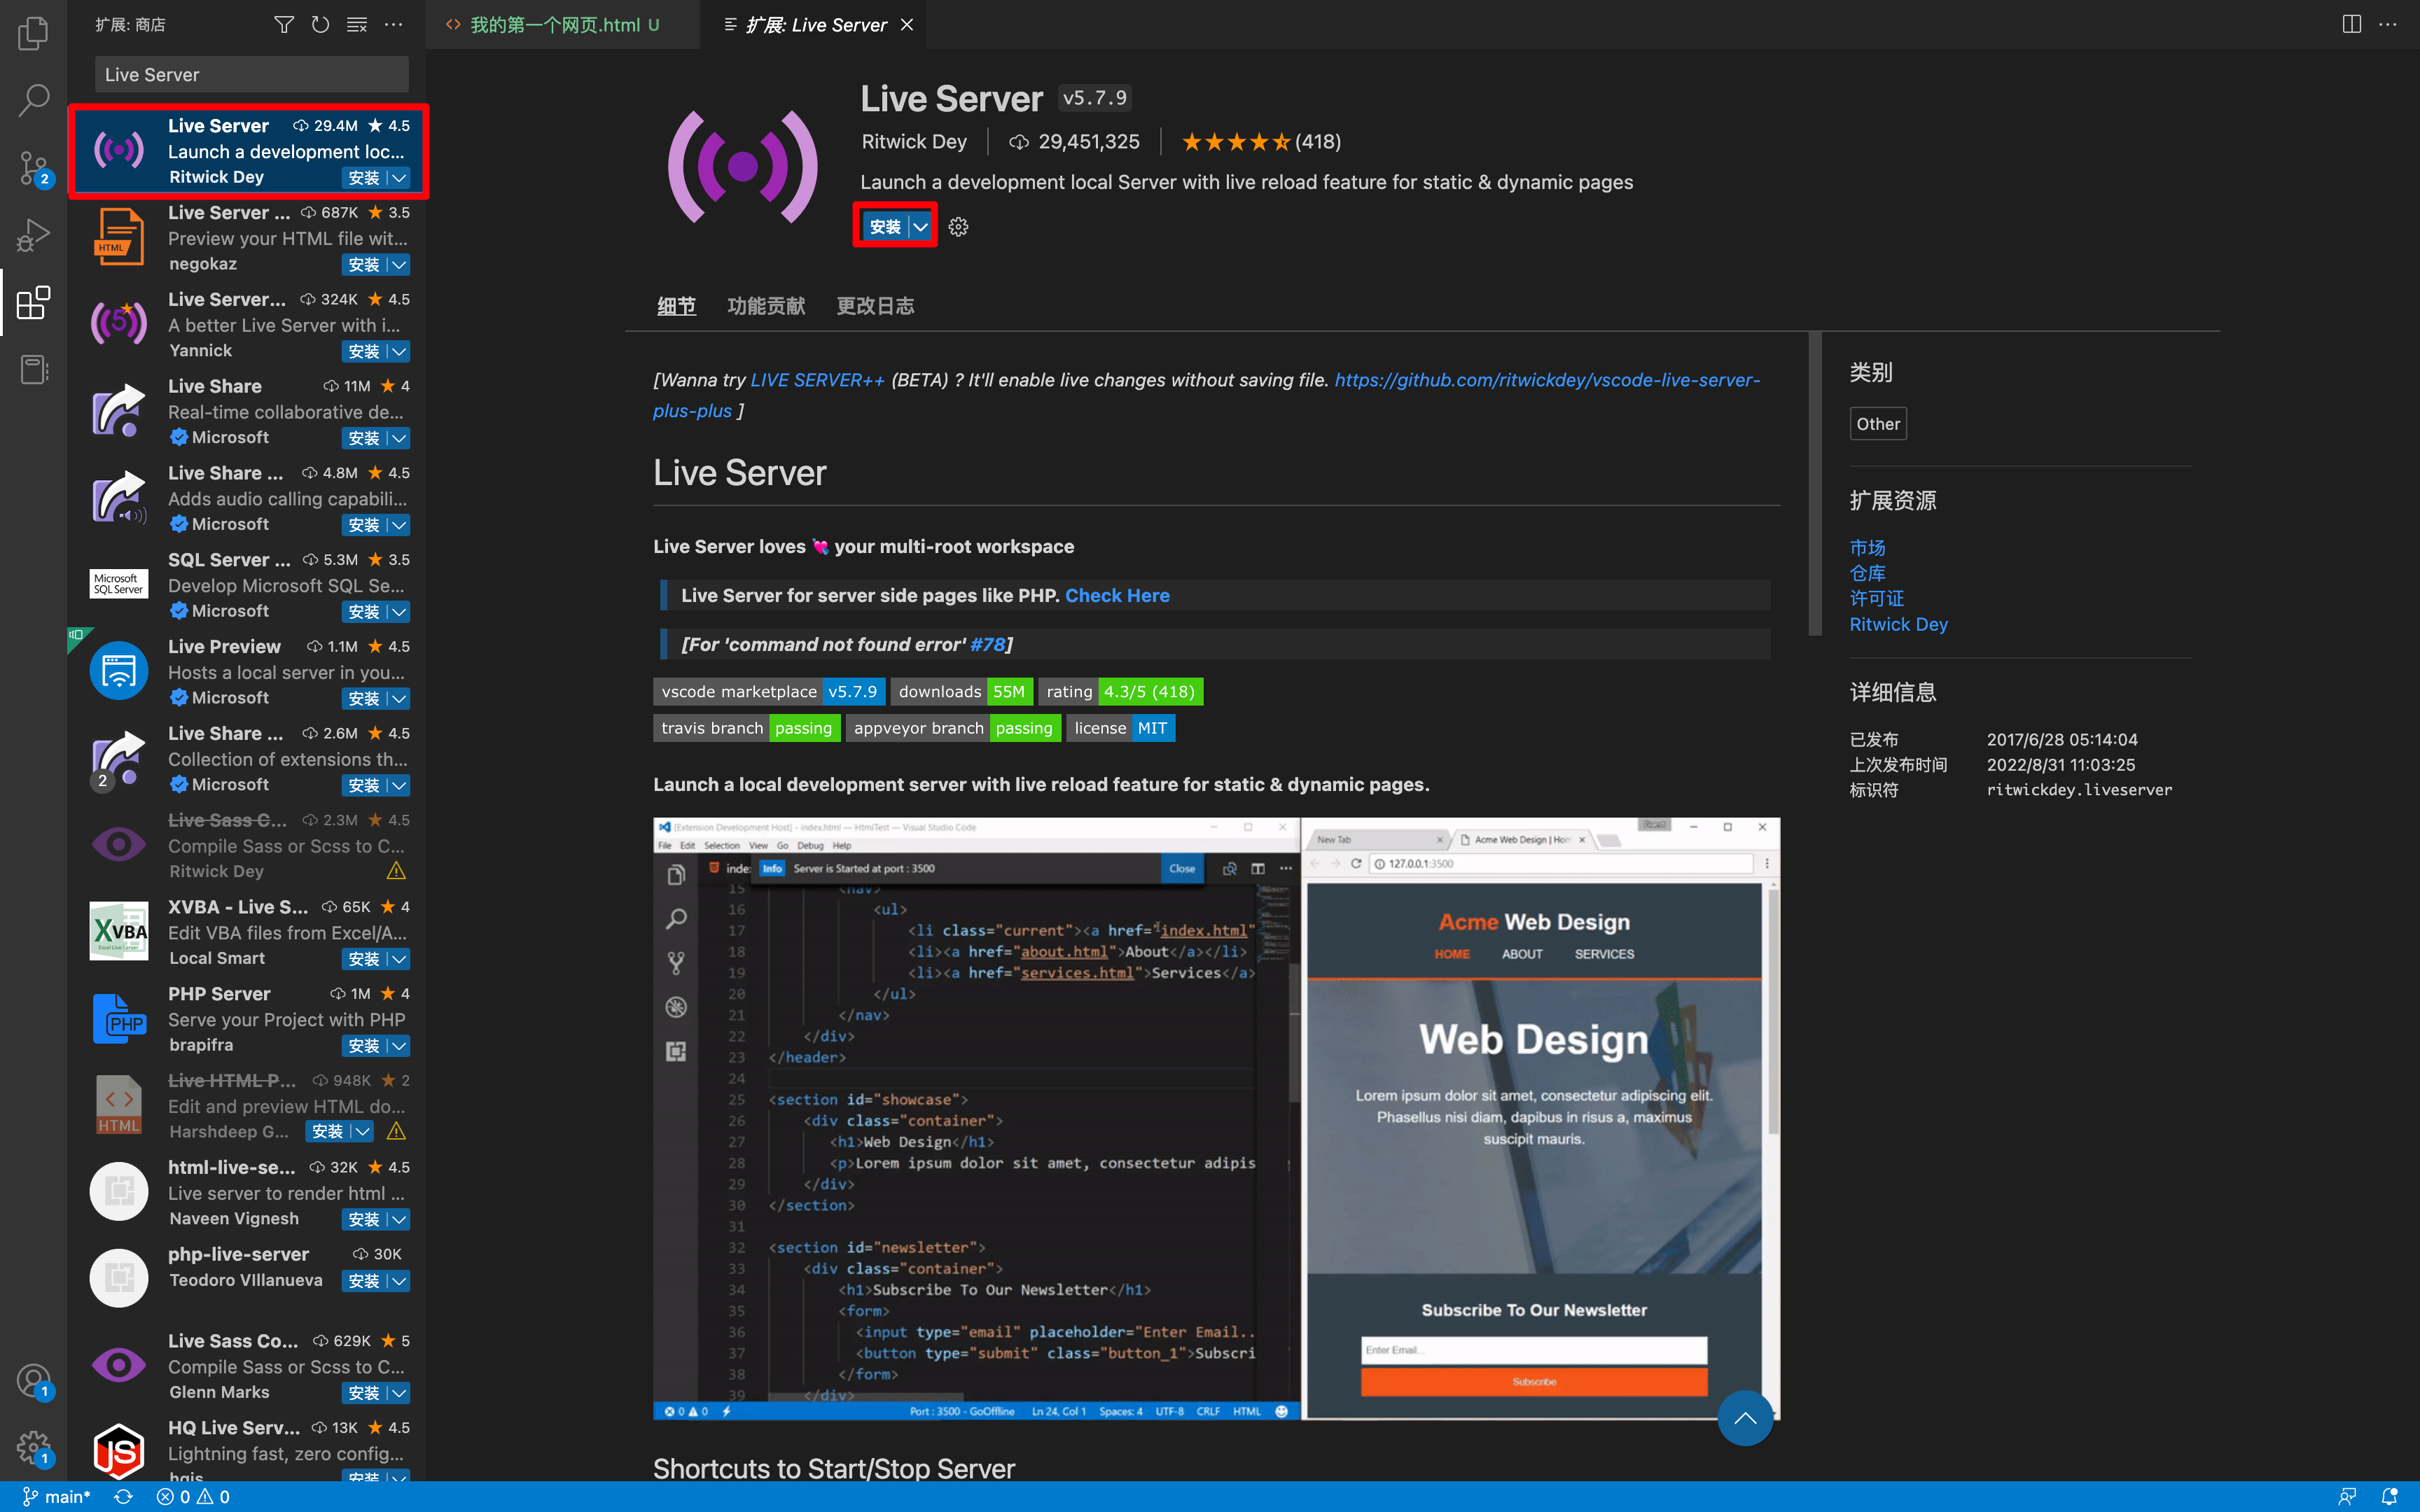Open the 仓库 repository link
This screenshot has height=1512, width=2420.
[1867, 573]
